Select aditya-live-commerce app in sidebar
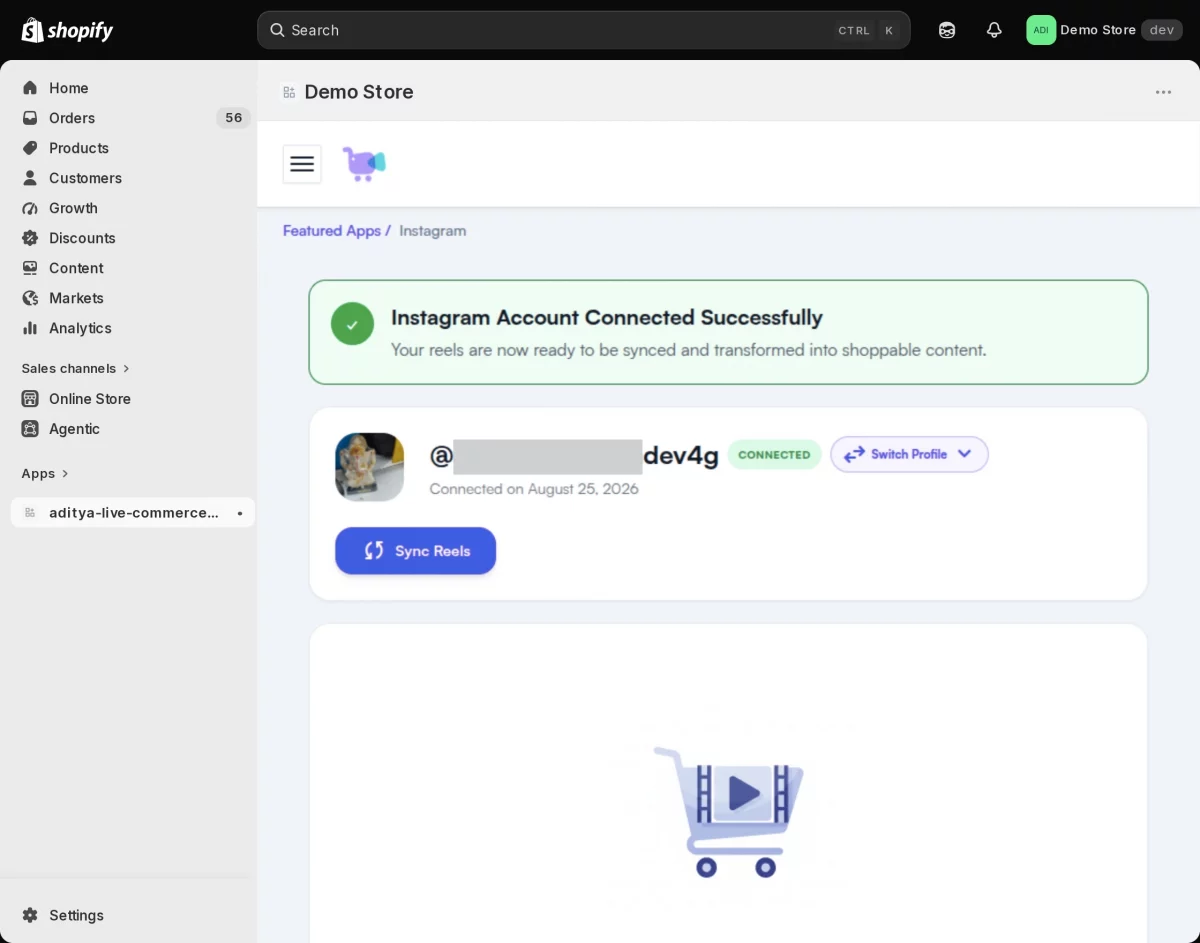1200x943 pixels. pyautogui.click(x=132, y=513)
